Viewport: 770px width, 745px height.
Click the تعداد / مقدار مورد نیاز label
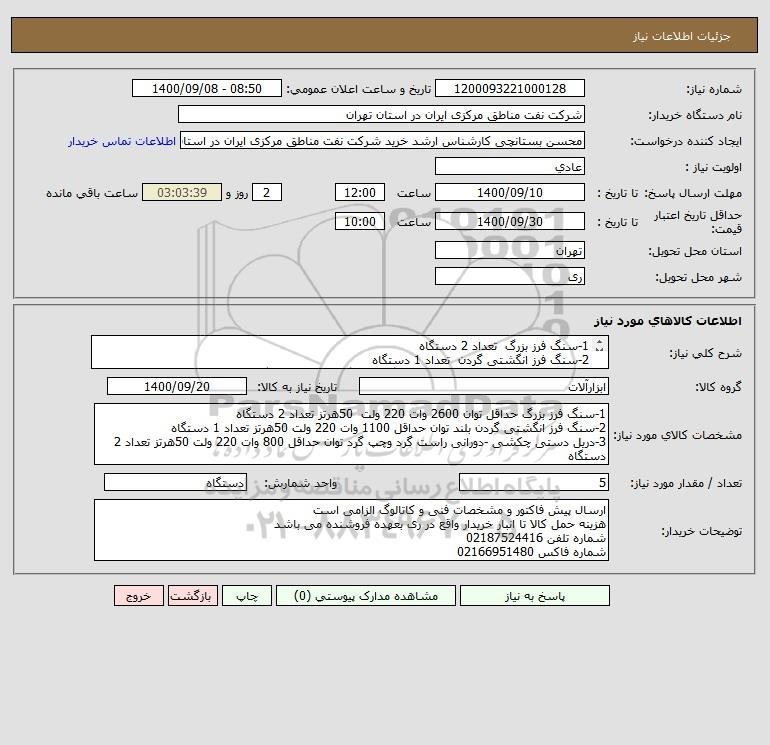point(686,483)
